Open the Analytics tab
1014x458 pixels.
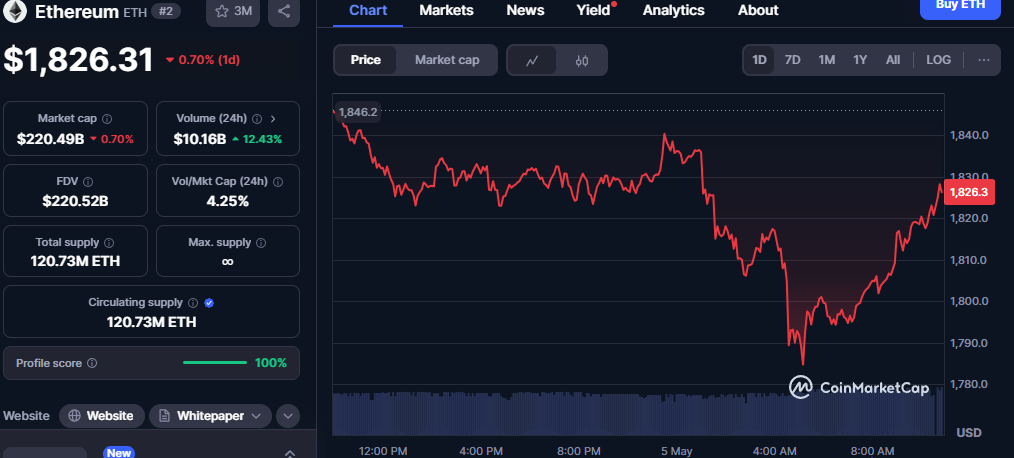click(x=673, y=10)
